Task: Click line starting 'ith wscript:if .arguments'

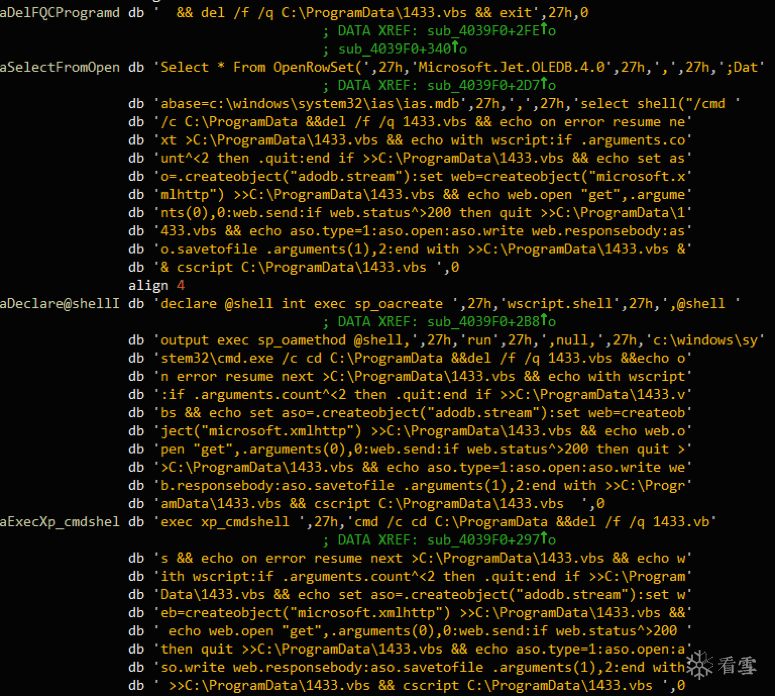Action: point(410,576)
